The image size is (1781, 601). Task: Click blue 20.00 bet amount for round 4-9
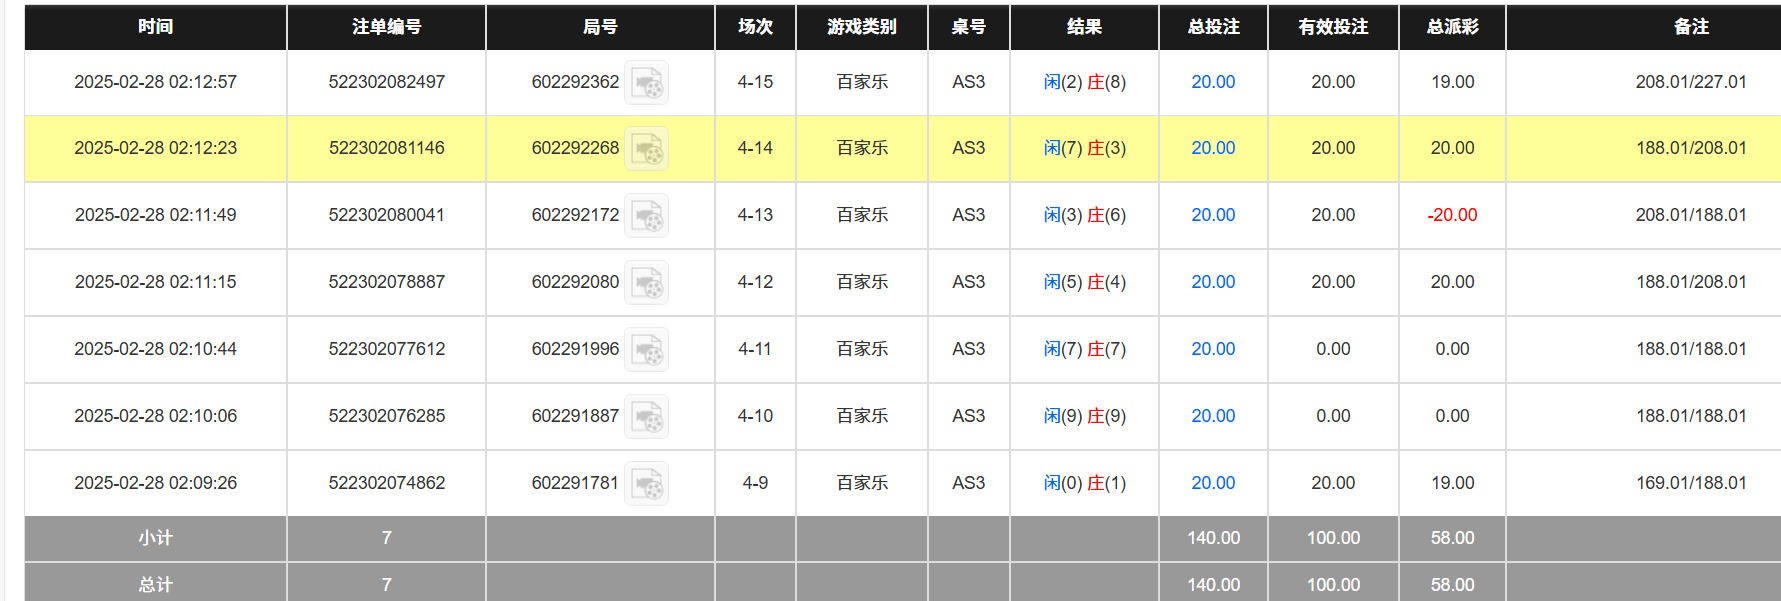[x=1212, y=483]
